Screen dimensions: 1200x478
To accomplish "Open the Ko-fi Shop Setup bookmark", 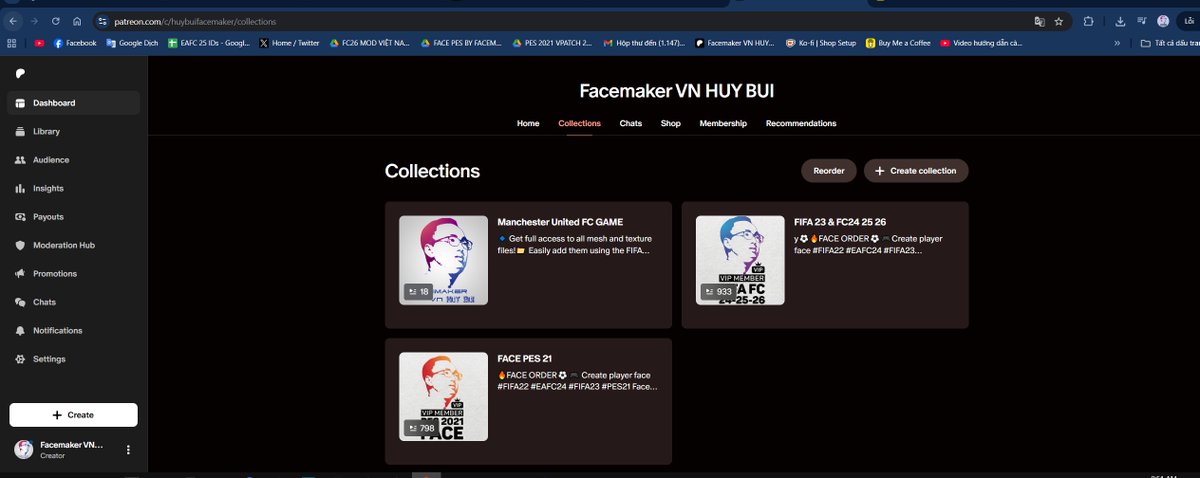I will [821, 43].
